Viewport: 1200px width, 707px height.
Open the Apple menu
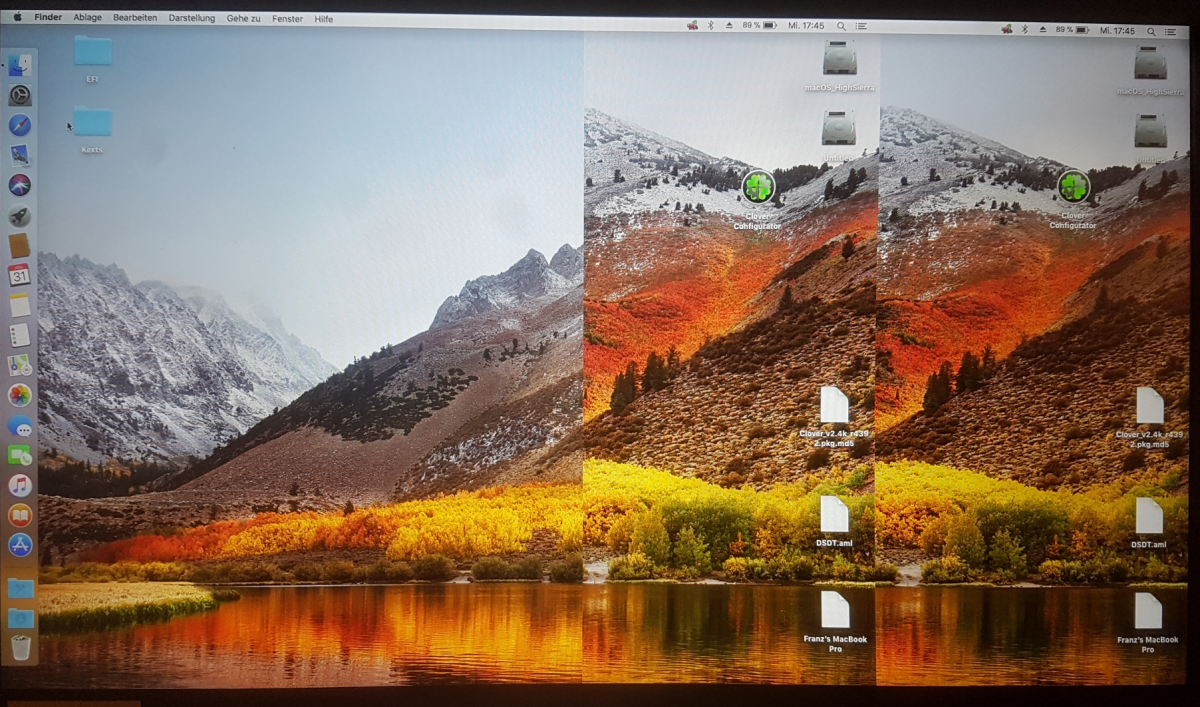[x=17, y=18]
